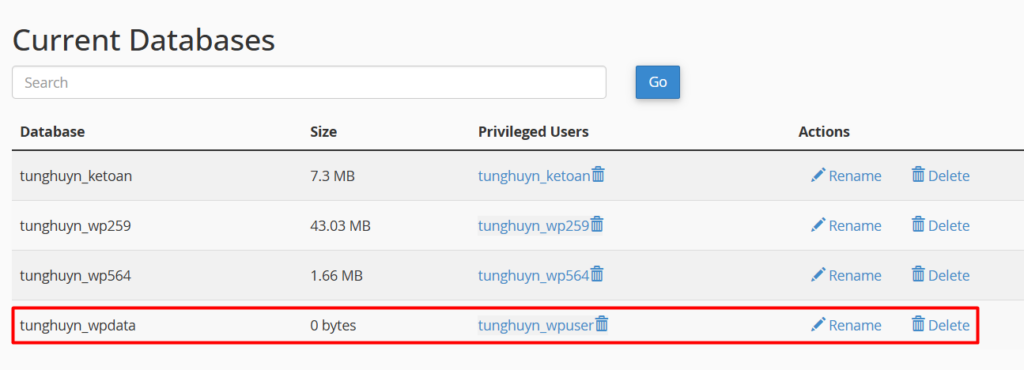Select database name tunghuyn_ketoan in the table

(x=76, y=176)
